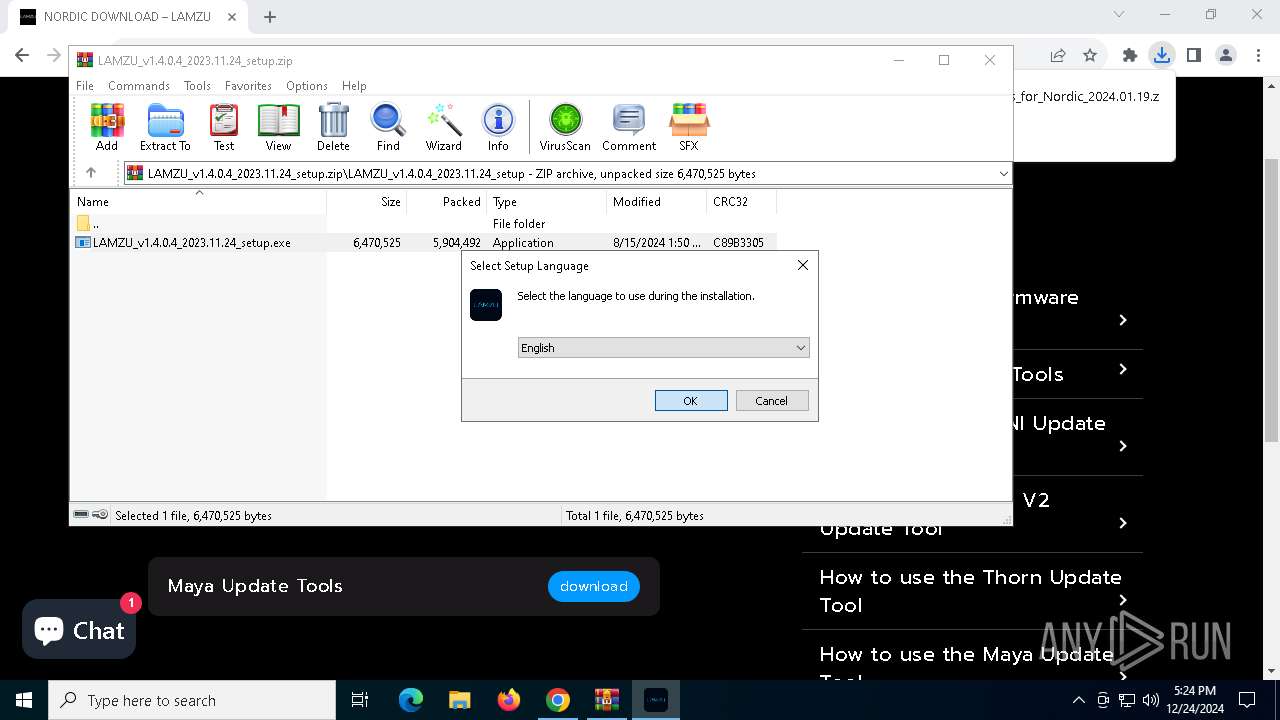Show hidden system tray icons

click(1078, 700)
